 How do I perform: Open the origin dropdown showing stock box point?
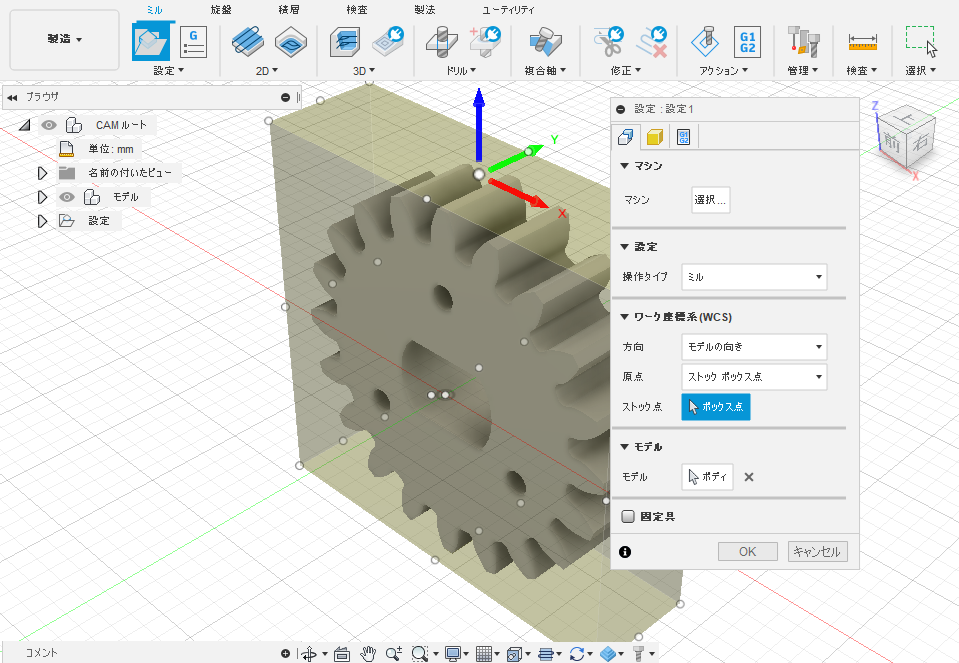[x=754, y=377]
